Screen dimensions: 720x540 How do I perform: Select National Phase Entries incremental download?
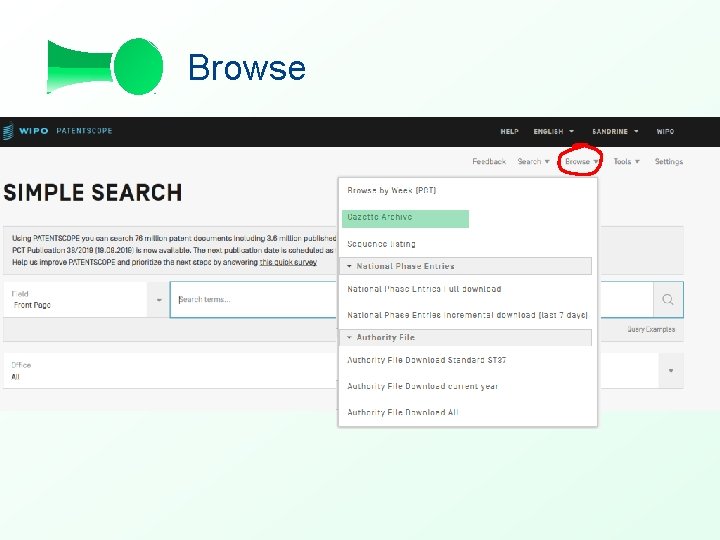point(467,315)
